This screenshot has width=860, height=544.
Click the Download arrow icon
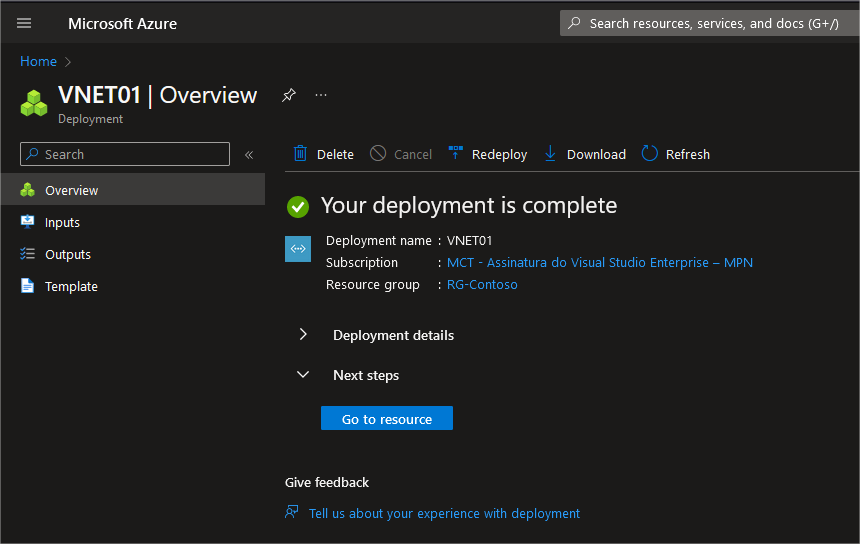point(550,154)
